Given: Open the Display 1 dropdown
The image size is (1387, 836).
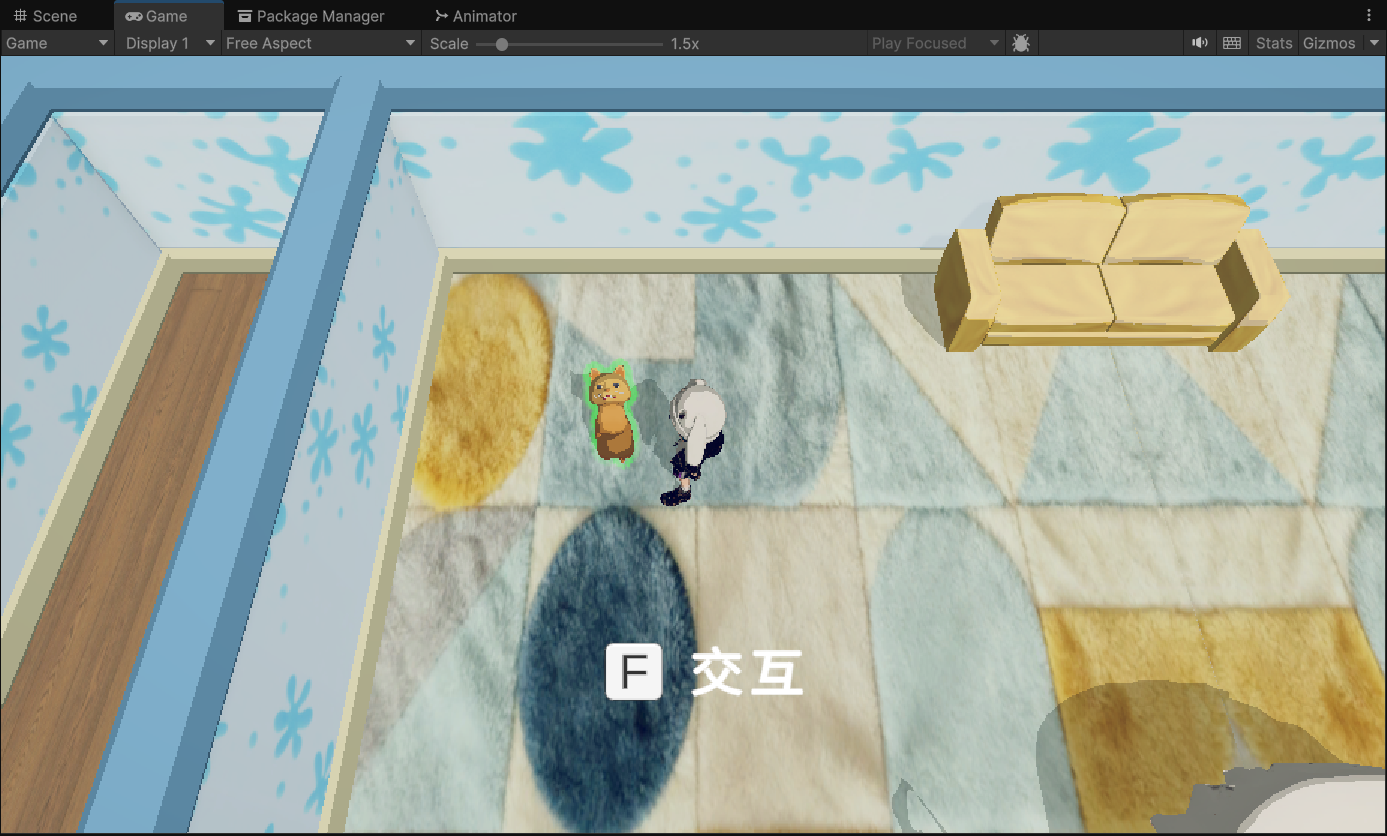Looking at the screenshot, I should [x=170, y=43].
